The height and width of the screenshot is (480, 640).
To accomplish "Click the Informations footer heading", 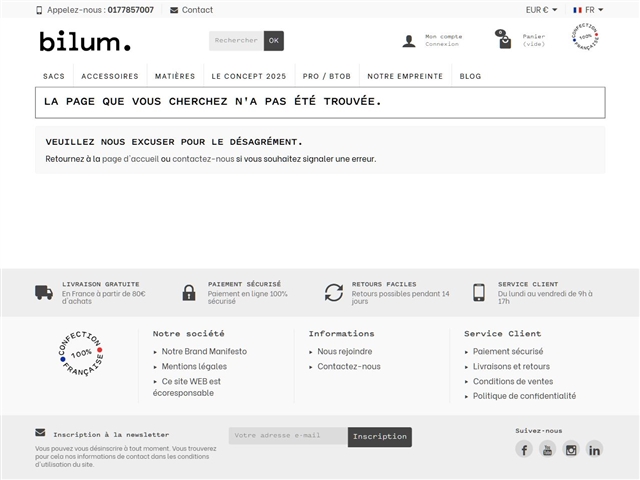I will tap(342, 333).
